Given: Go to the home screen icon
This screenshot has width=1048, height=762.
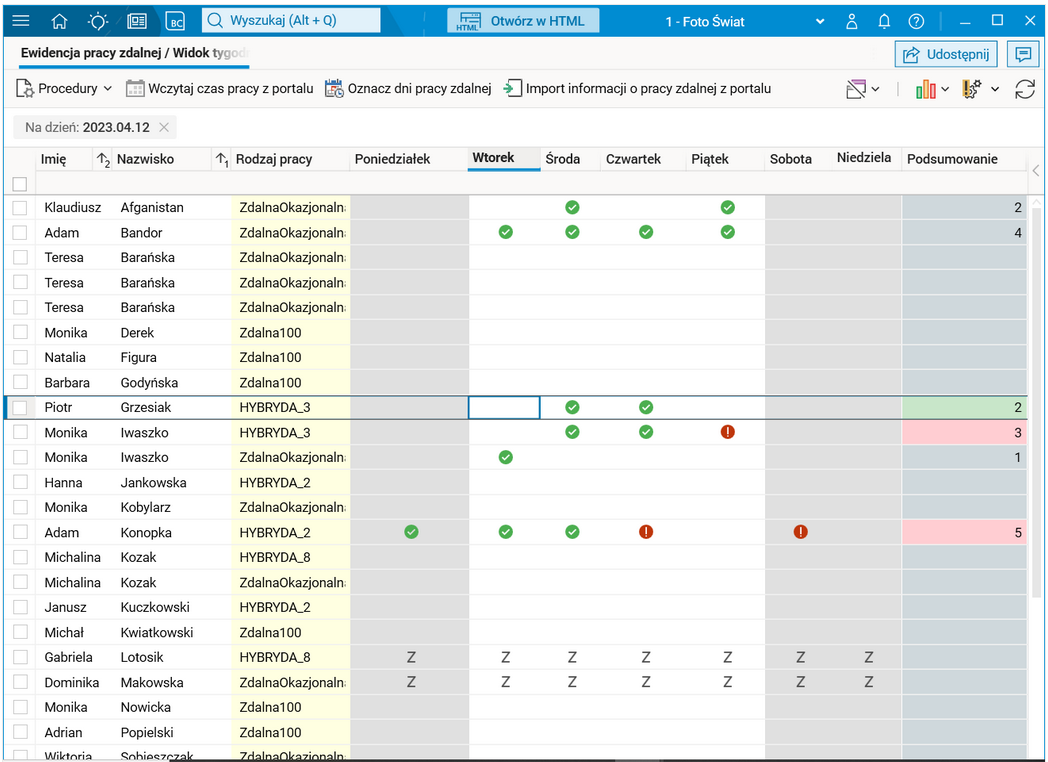Looking at the screenshot, I should coord(59,21).
